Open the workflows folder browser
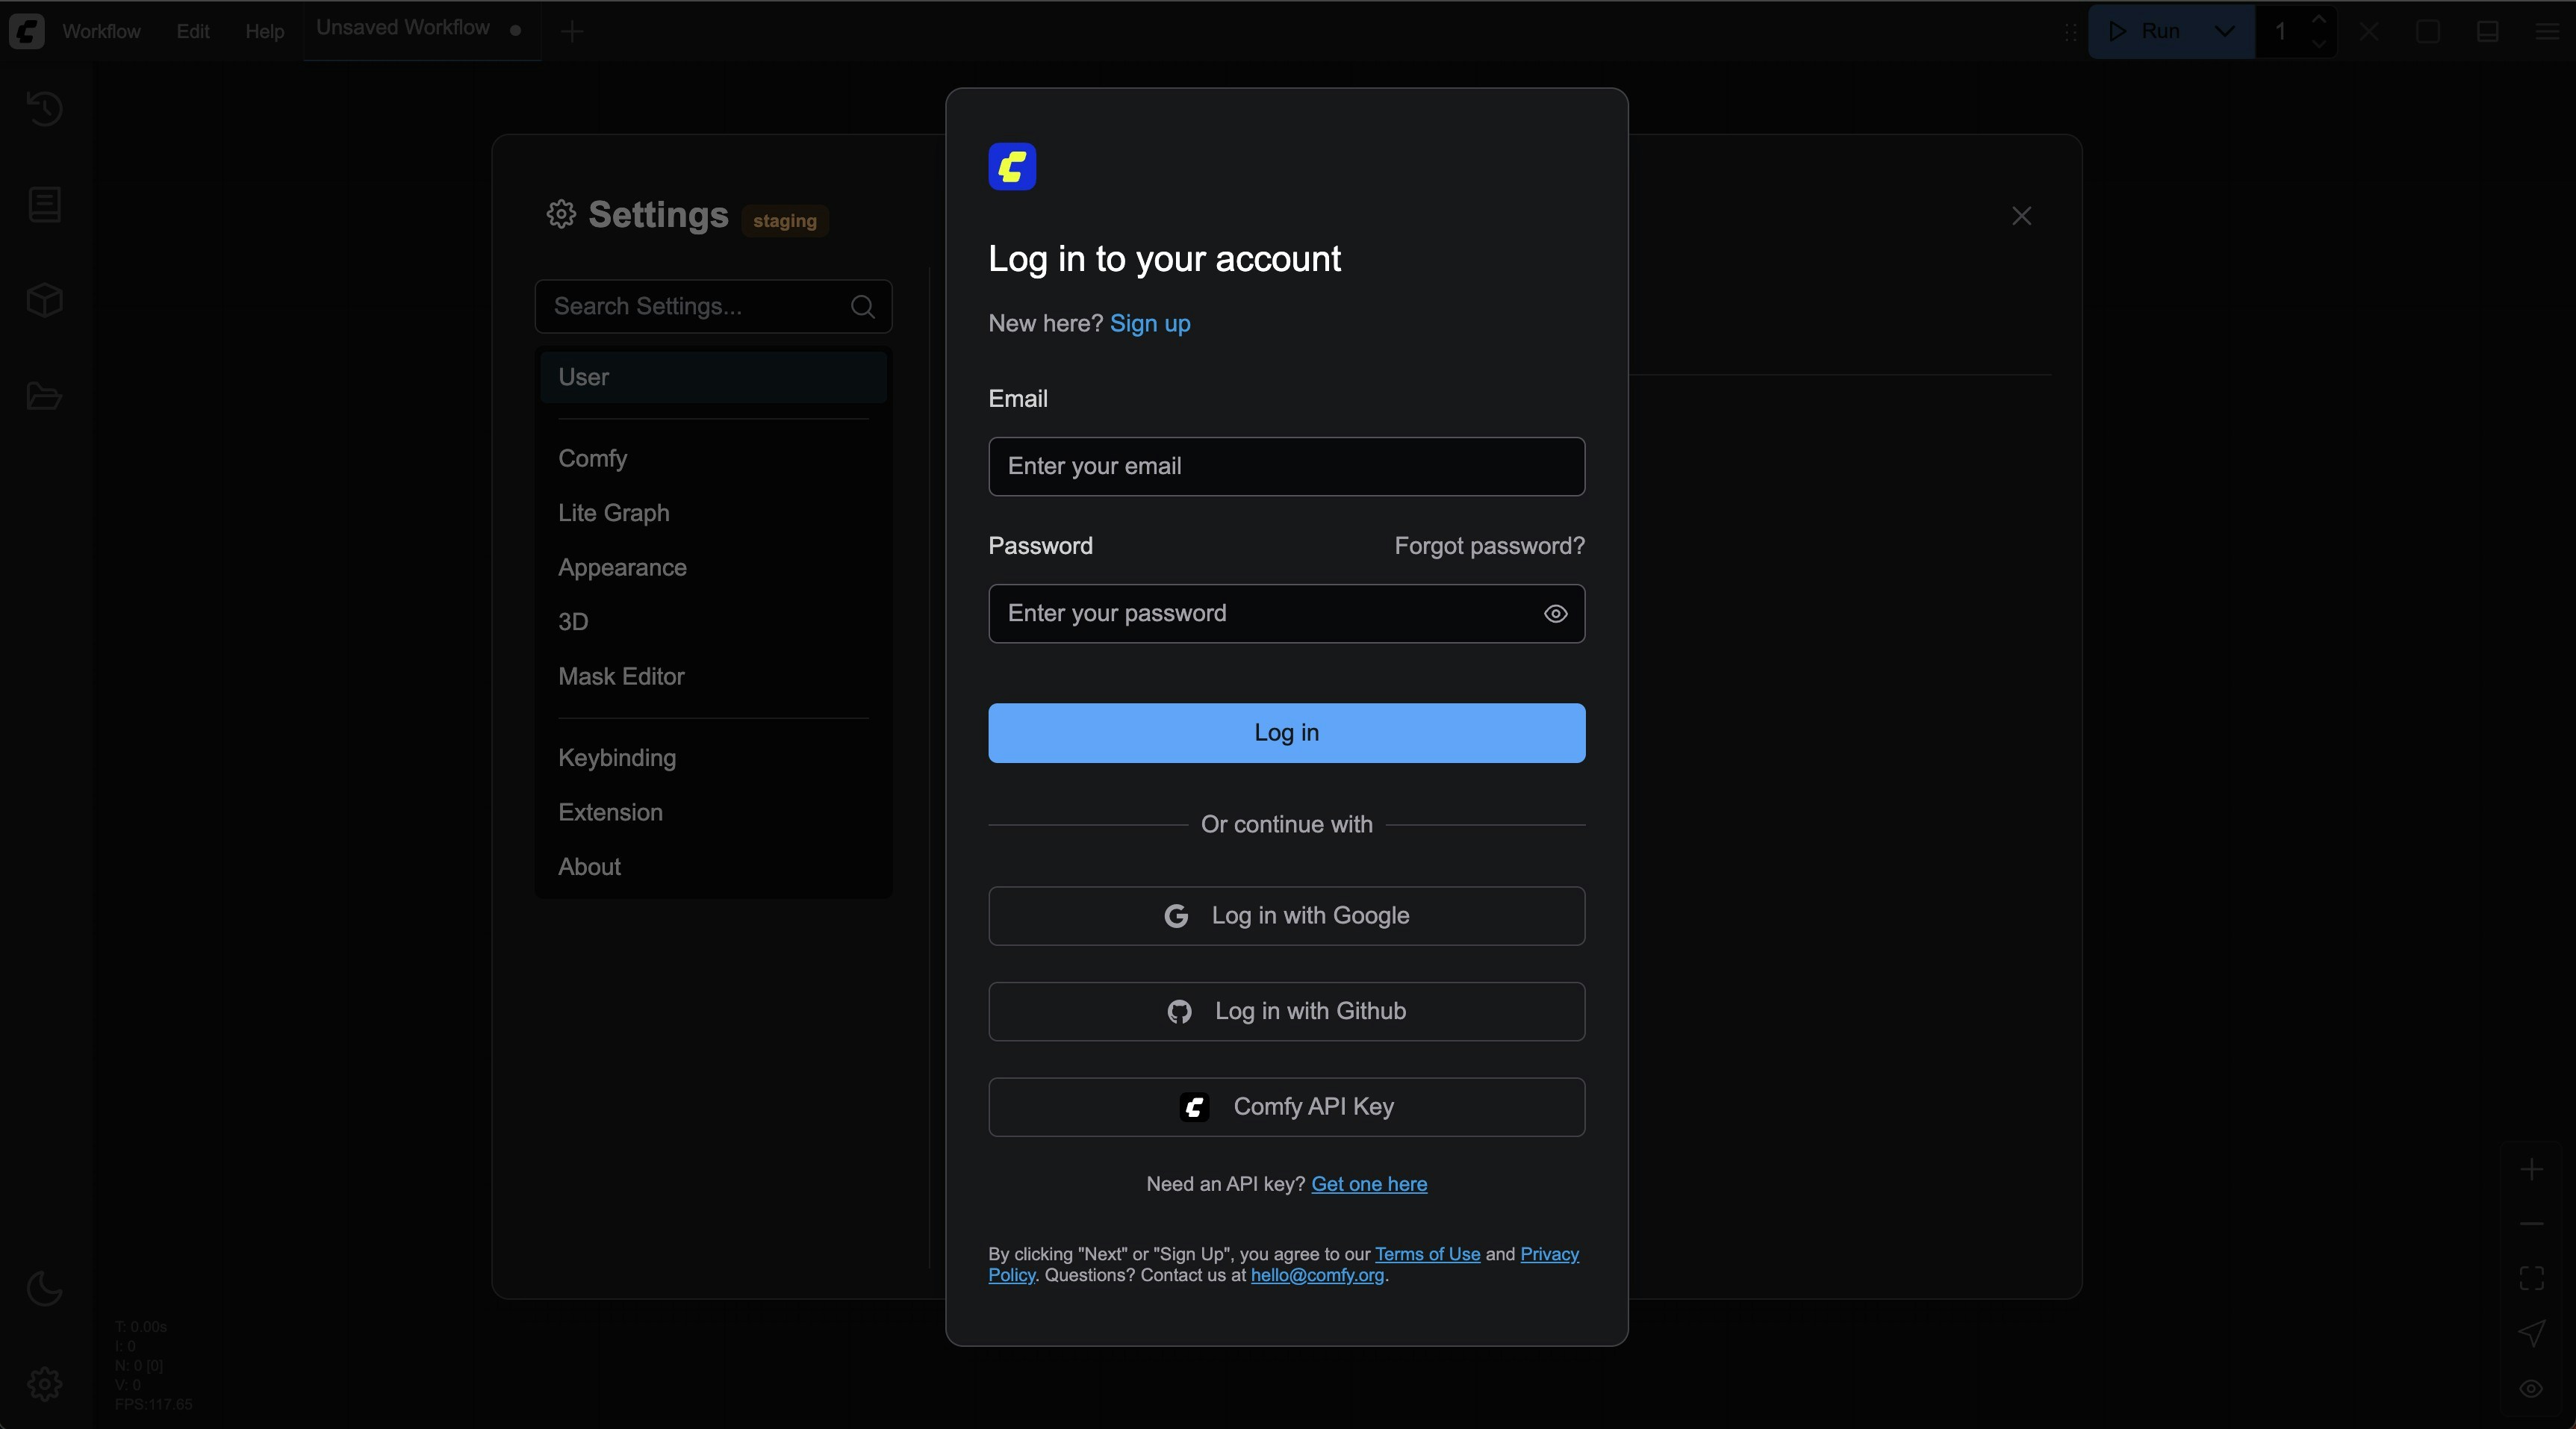Image resolution: width=2576 pixels, height=1429 pixels. pos(44,396)
